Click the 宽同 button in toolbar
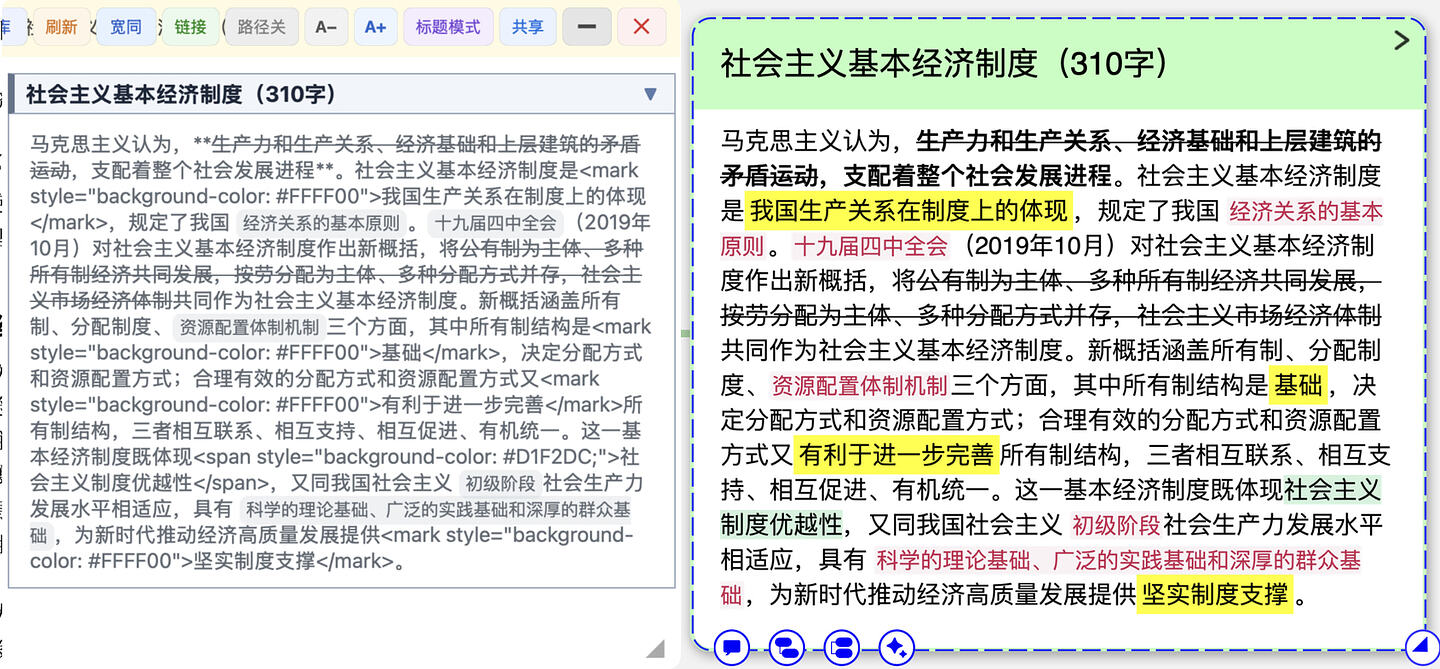Screen dimensions: 1440x669 (126, 27)
